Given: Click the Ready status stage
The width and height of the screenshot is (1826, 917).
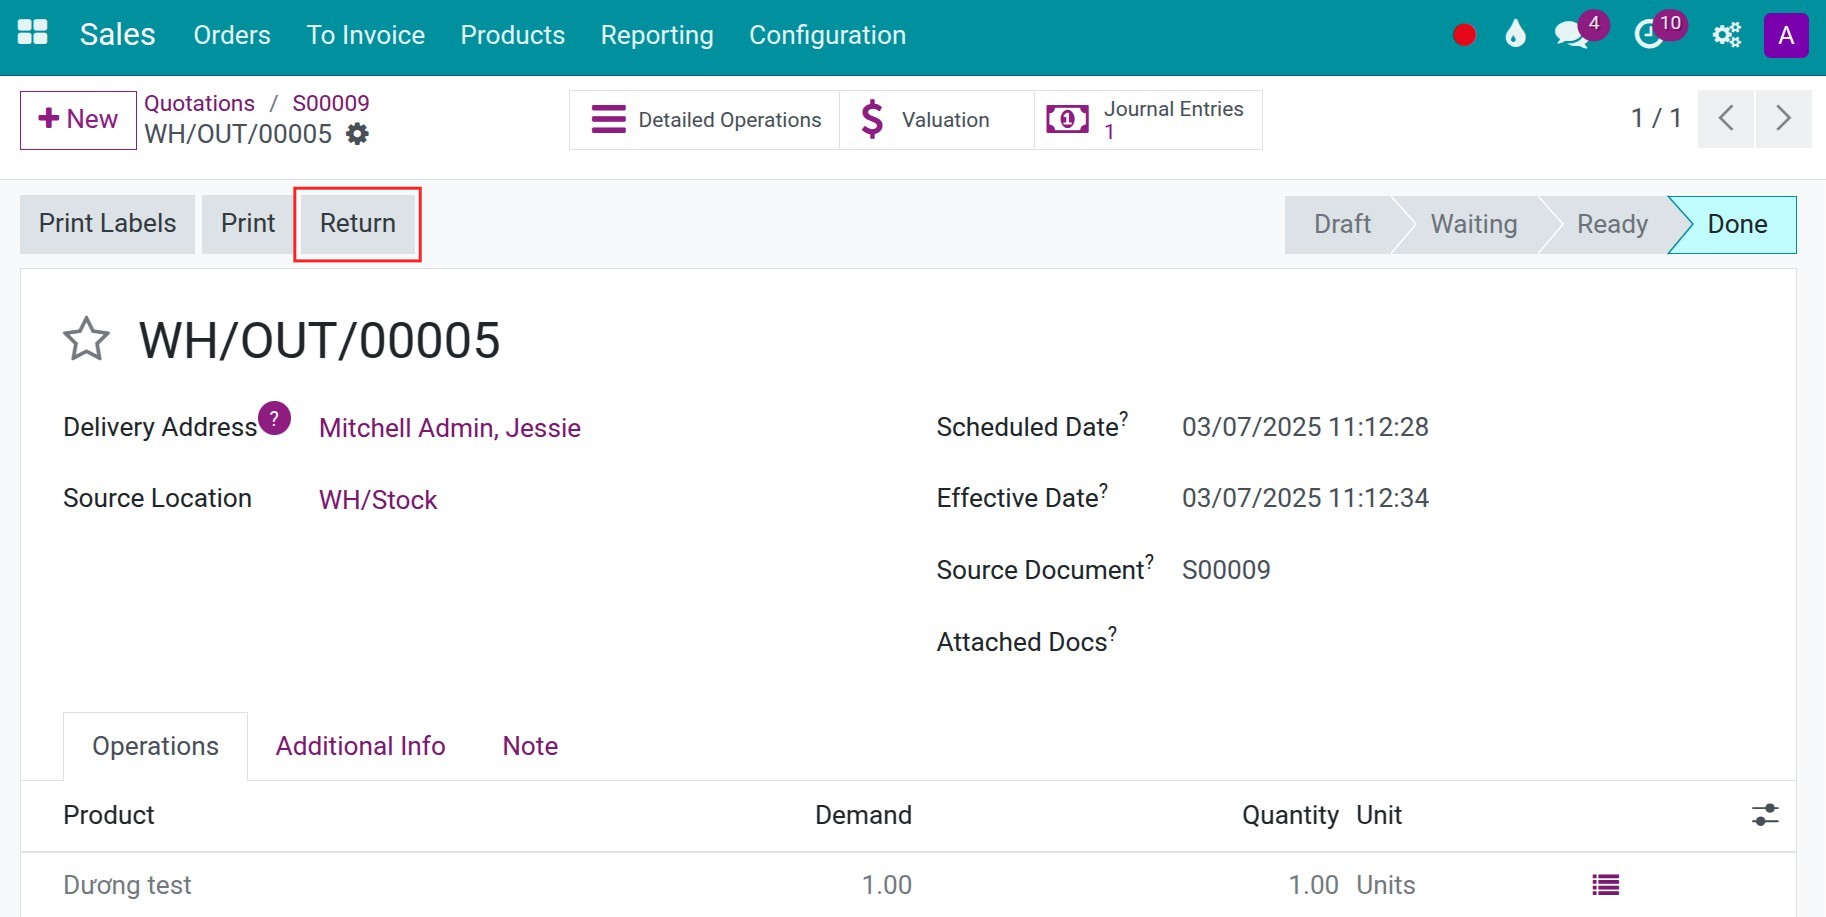Looking at the screenshot, I should pos(1611,224).
